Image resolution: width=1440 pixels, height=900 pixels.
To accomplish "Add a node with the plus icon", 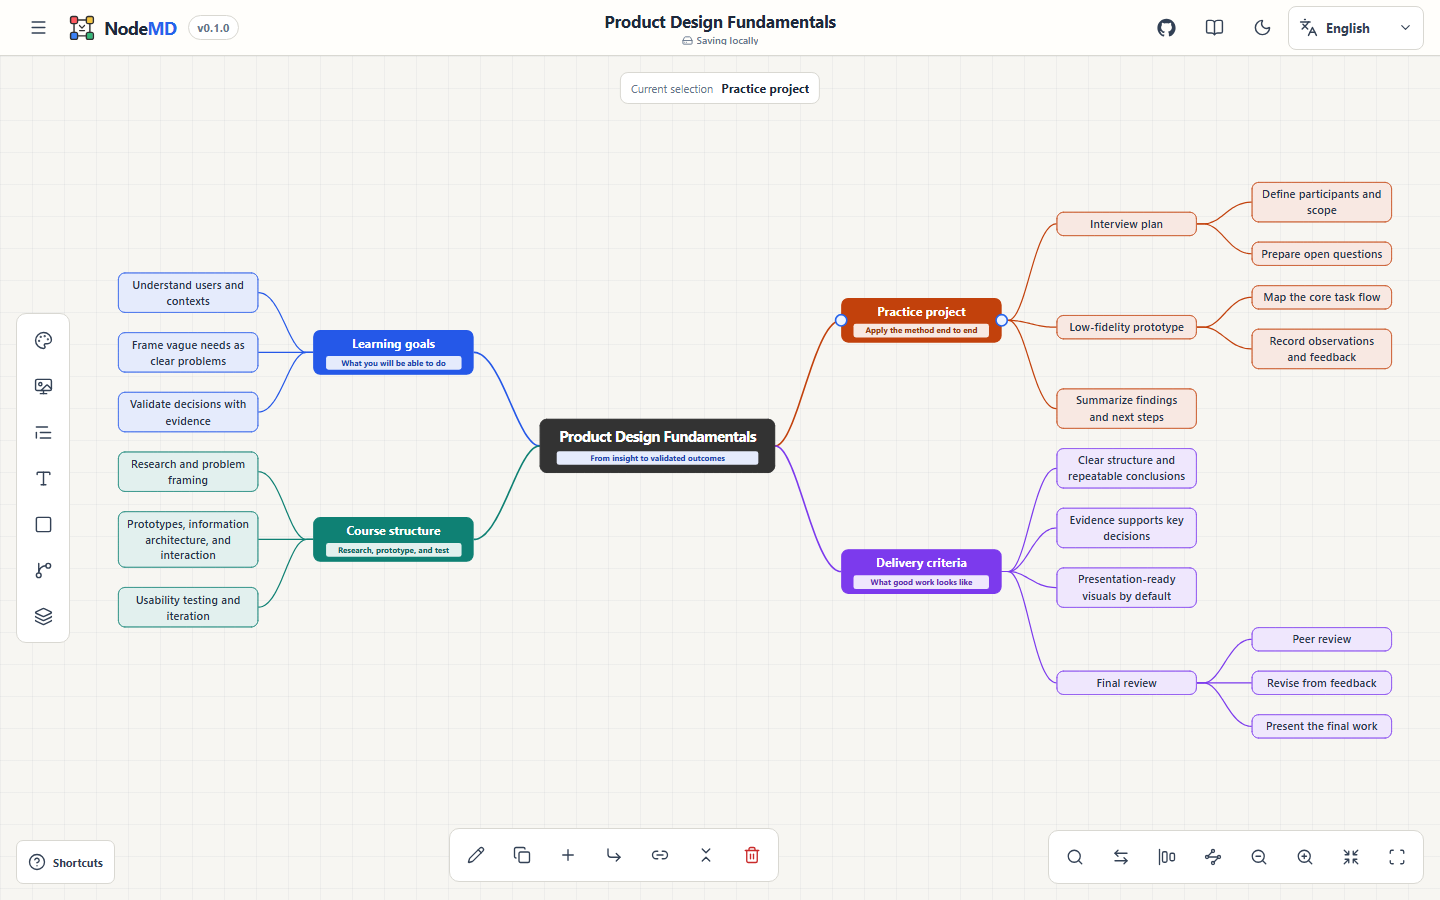I will pyautogui.click(x=568, y=855).
